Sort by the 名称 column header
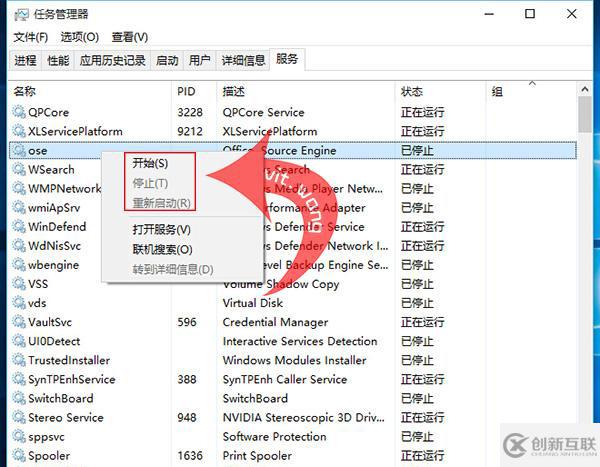The height and width of the screenshot is (467, 600). (x=24, y=91)
